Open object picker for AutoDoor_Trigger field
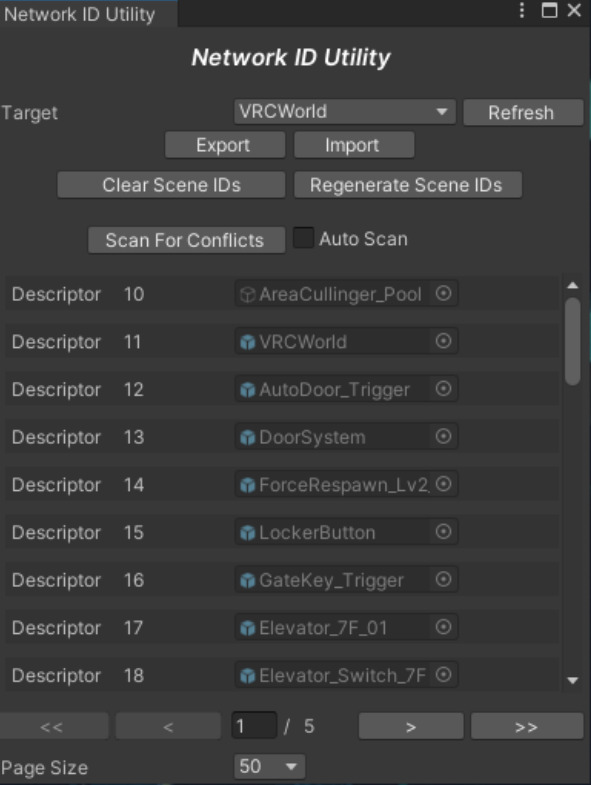 pos(443,389)
